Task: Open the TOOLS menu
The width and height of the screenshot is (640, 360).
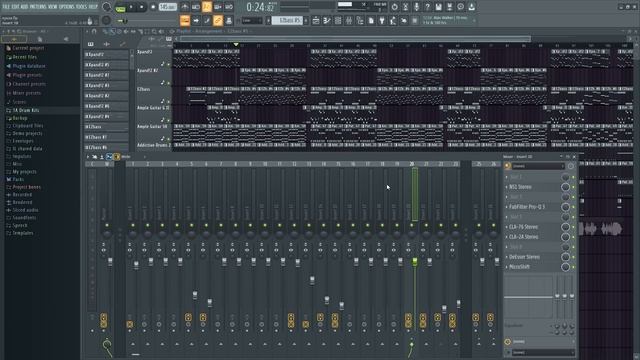Action: coord(81,7)
